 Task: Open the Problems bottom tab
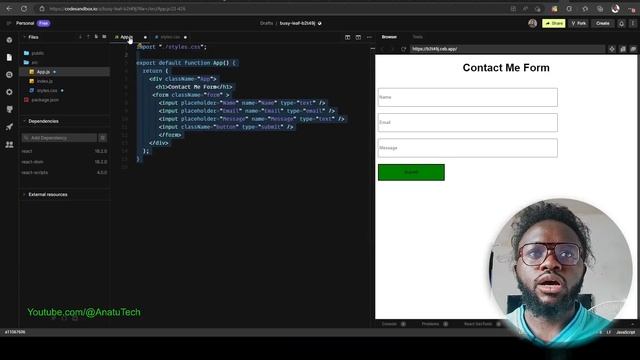point(431,324)
